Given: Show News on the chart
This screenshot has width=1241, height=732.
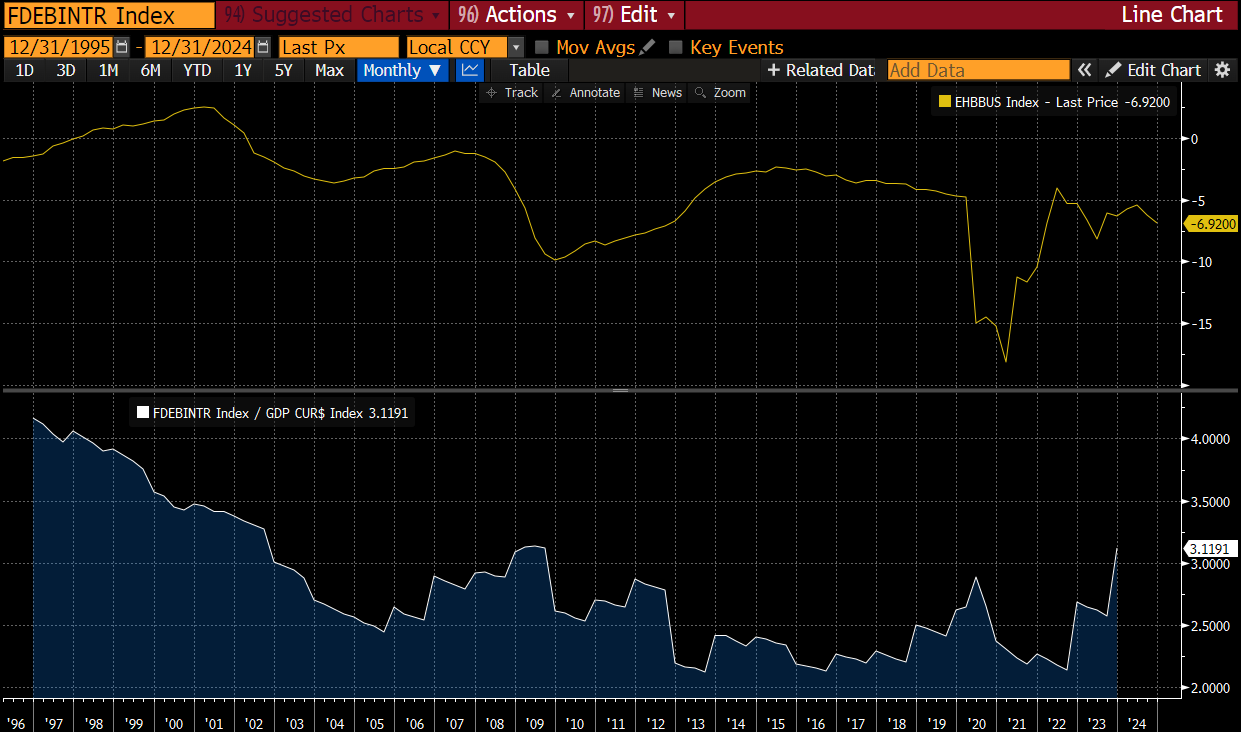Looking at the screenshot, I should 657,93.
